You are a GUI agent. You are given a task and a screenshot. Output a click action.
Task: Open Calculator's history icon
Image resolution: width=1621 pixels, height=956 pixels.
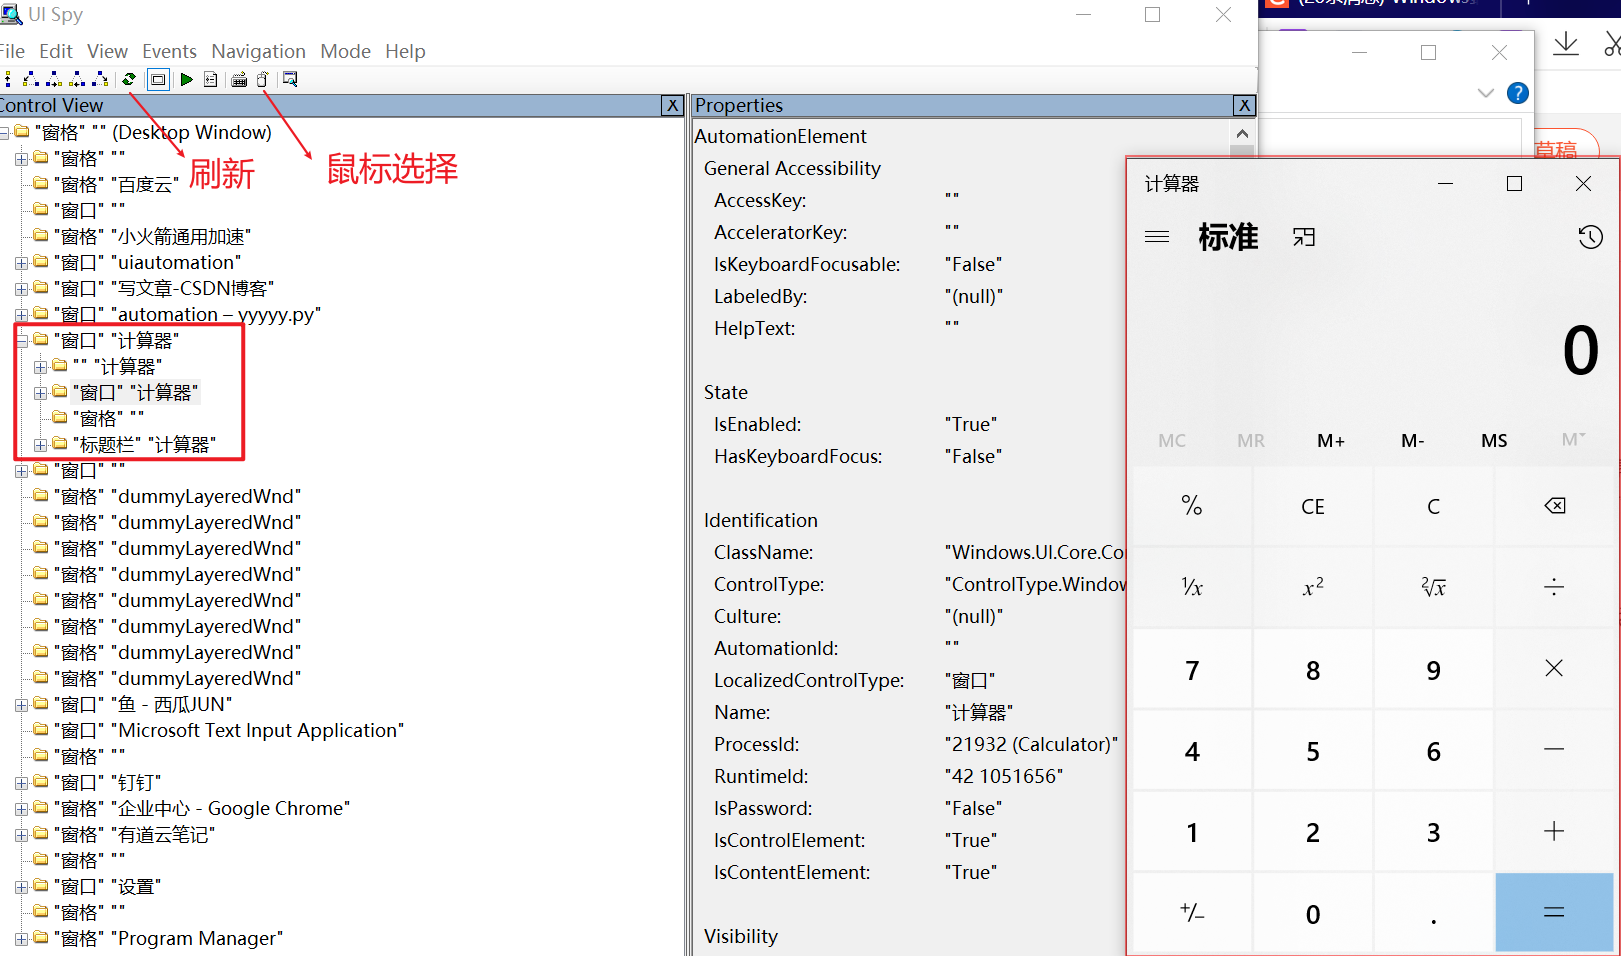click(x=1590, y=237)
